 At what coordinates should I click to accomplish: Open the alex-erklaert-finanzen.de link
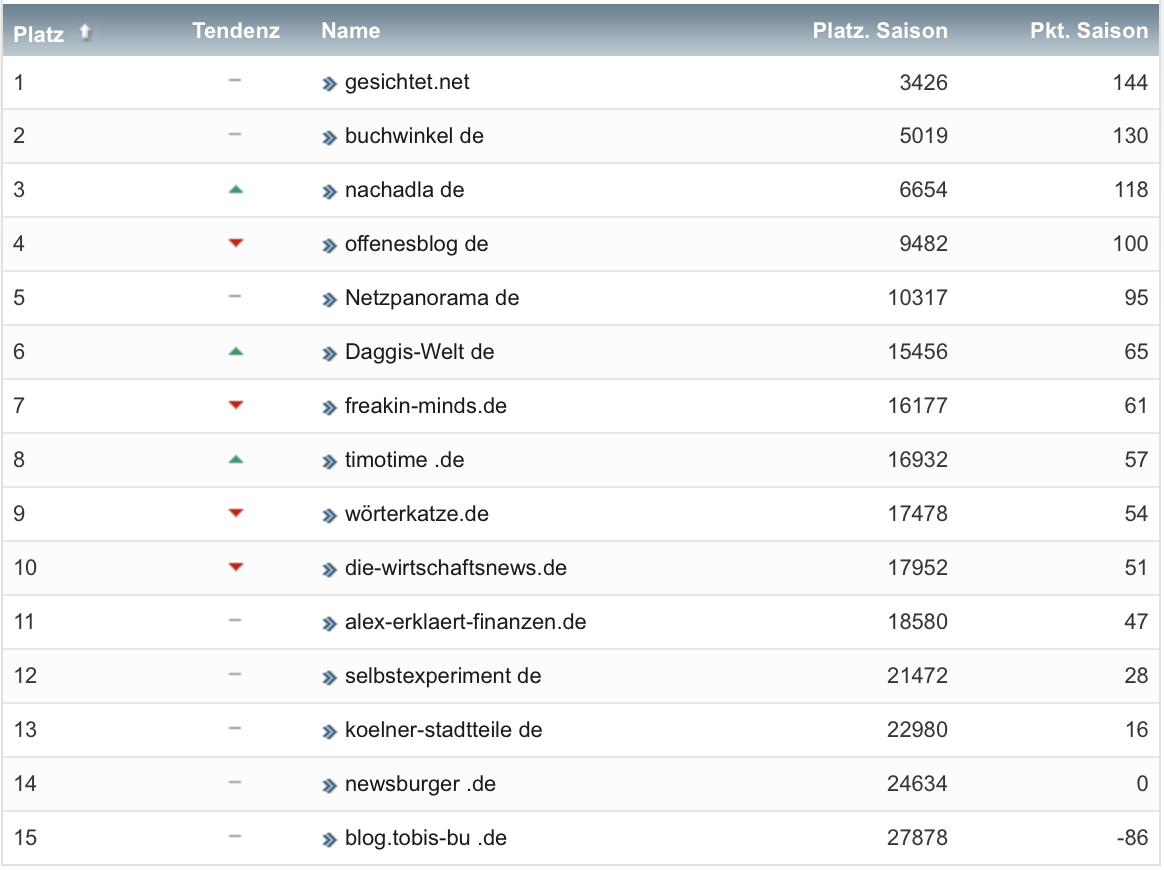click(465, 622)
